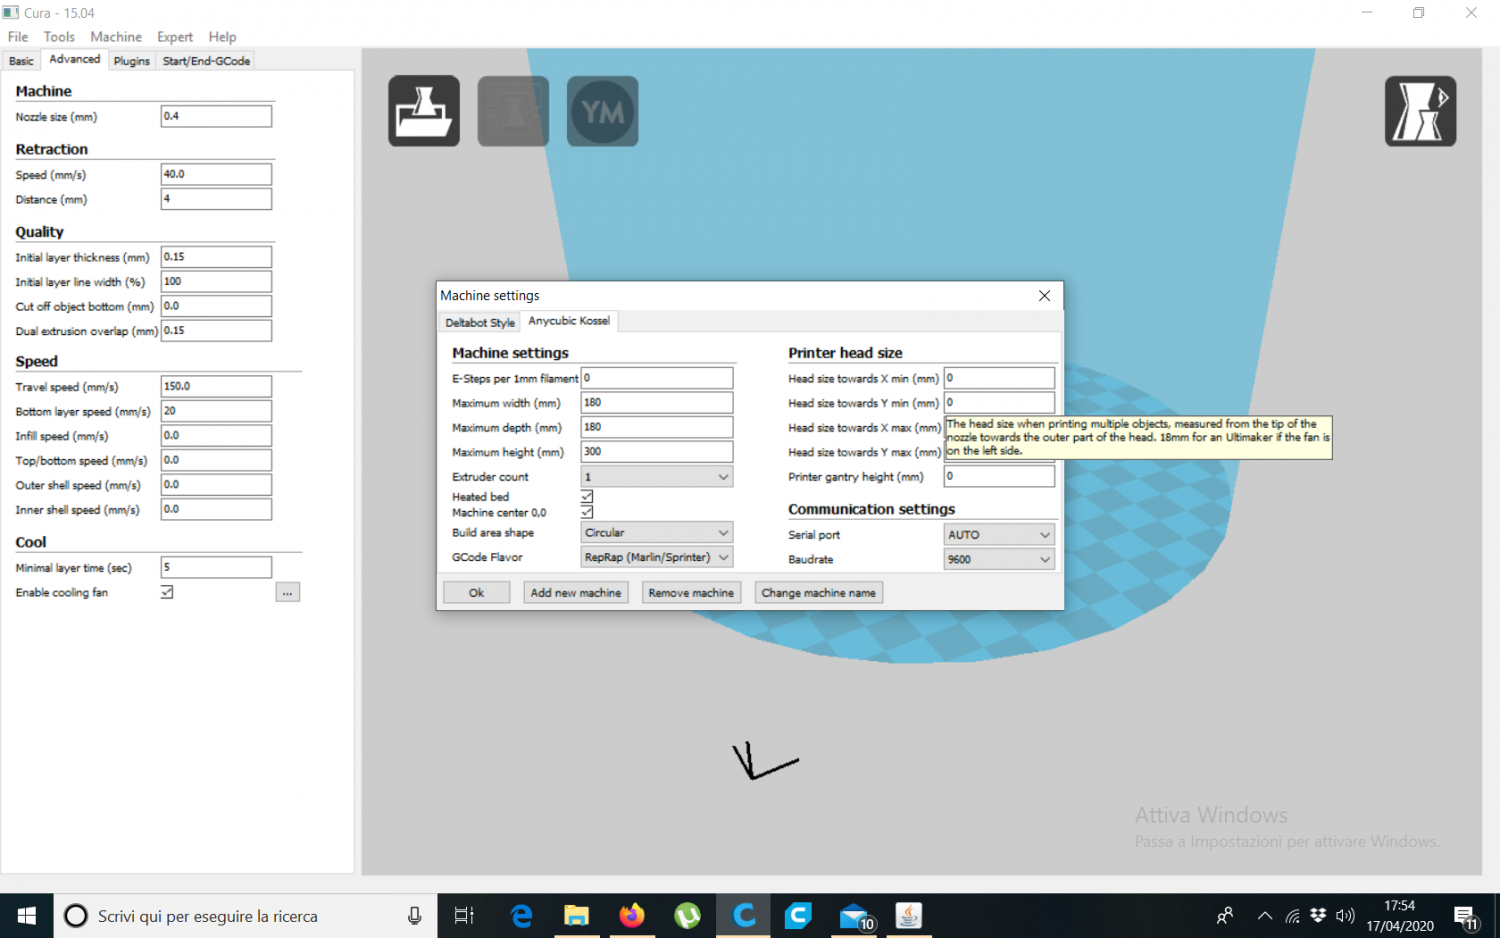
Task: Click the Minimal layer time (sec) field
Action: point(216,567)
